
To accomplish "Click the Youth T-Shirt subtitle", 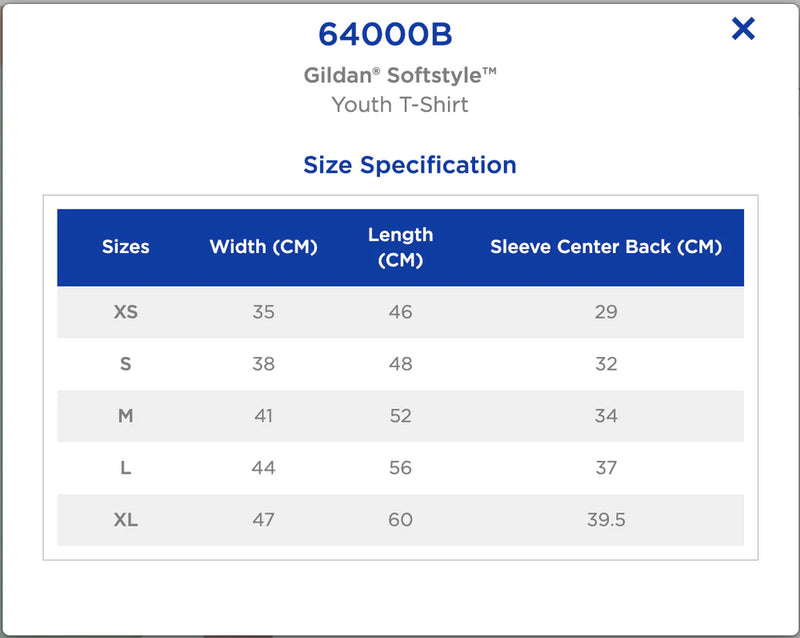I will [400, 105].
